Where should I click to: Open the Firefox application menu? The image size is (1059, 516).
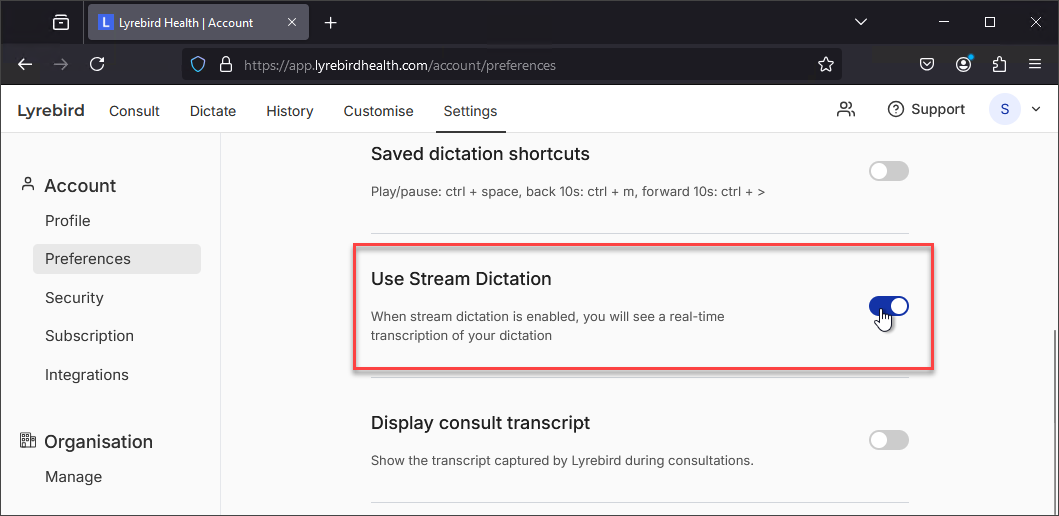point(1035,64)
